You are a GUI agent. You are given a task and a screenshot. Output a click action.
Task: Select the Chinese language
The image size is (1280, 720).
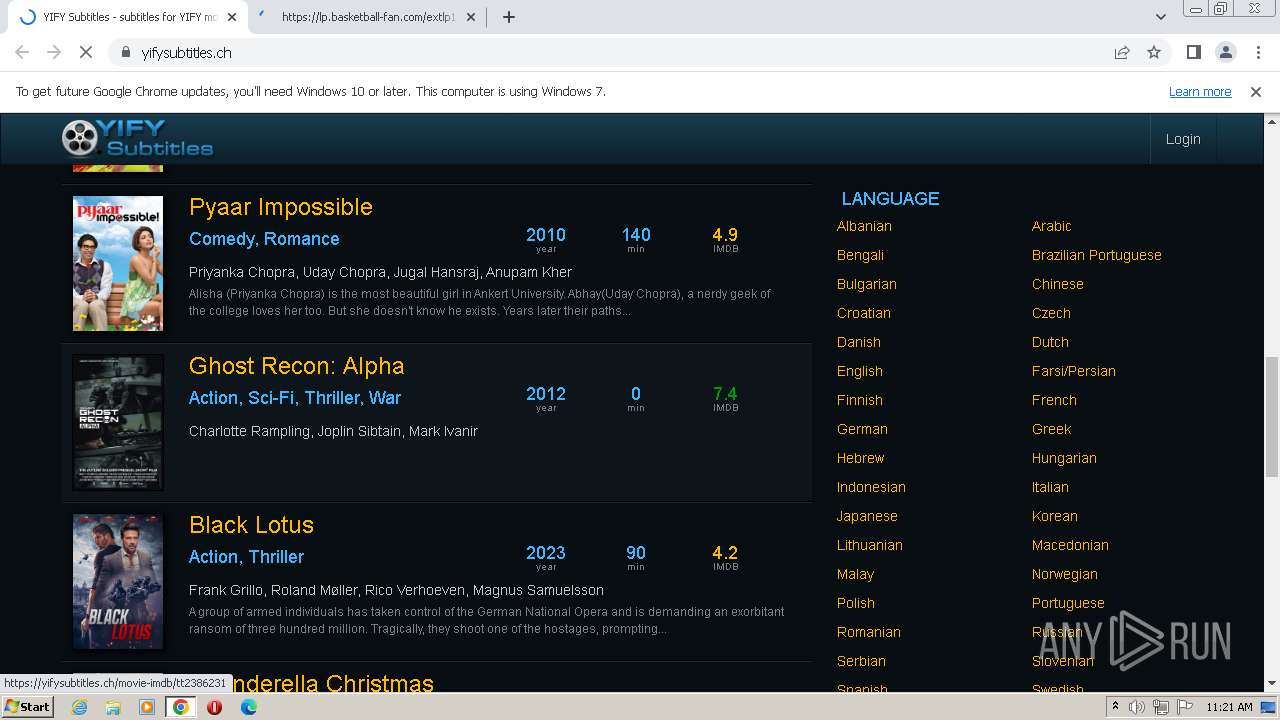[x=1058, y=284]
